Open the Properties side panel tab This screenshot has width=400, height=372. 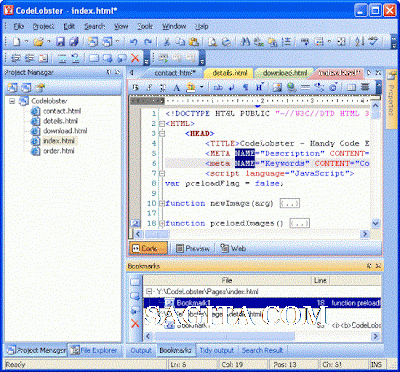pyautogui.click(x=391, y=98)
